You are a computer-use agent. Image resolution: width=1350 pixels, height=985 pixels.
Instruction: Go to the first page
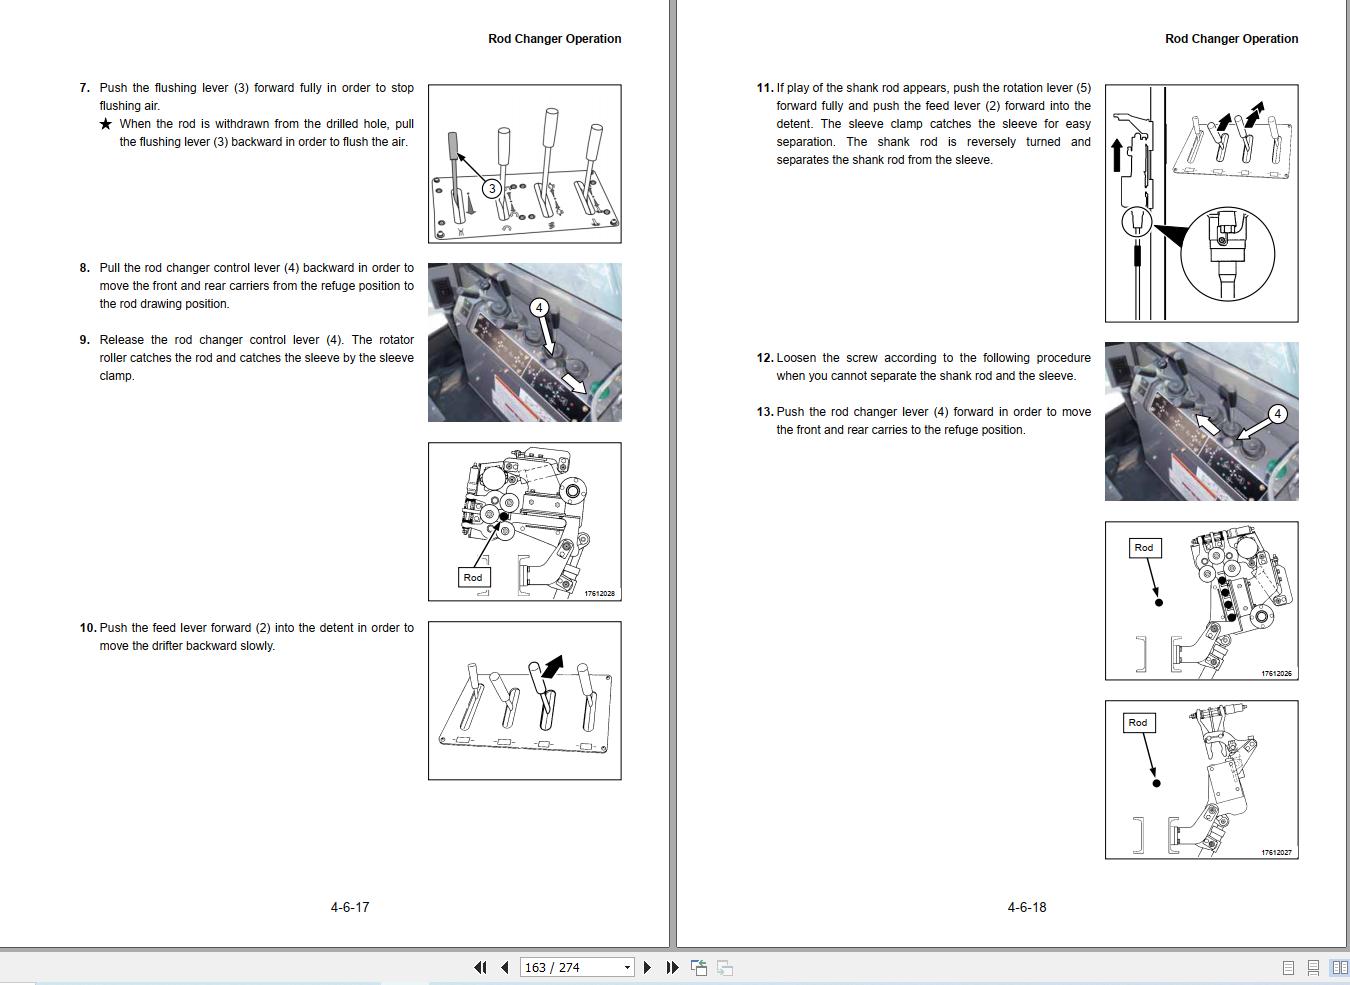point(480,967)
